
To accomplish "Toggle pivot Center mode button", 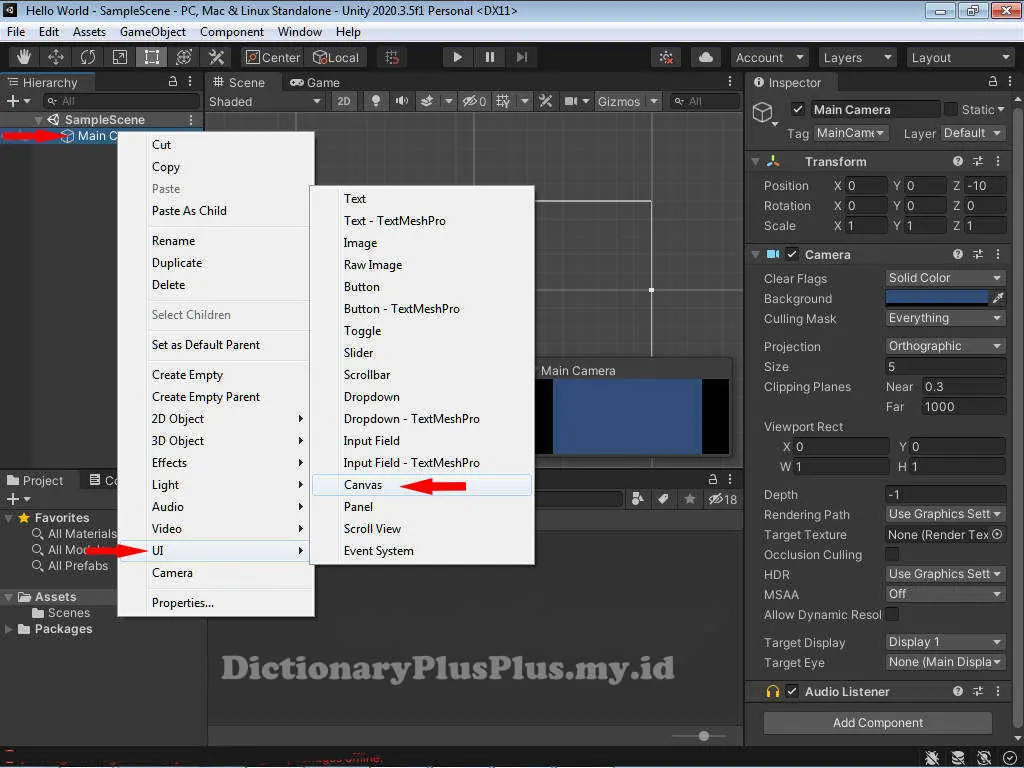I will point(272,57).
